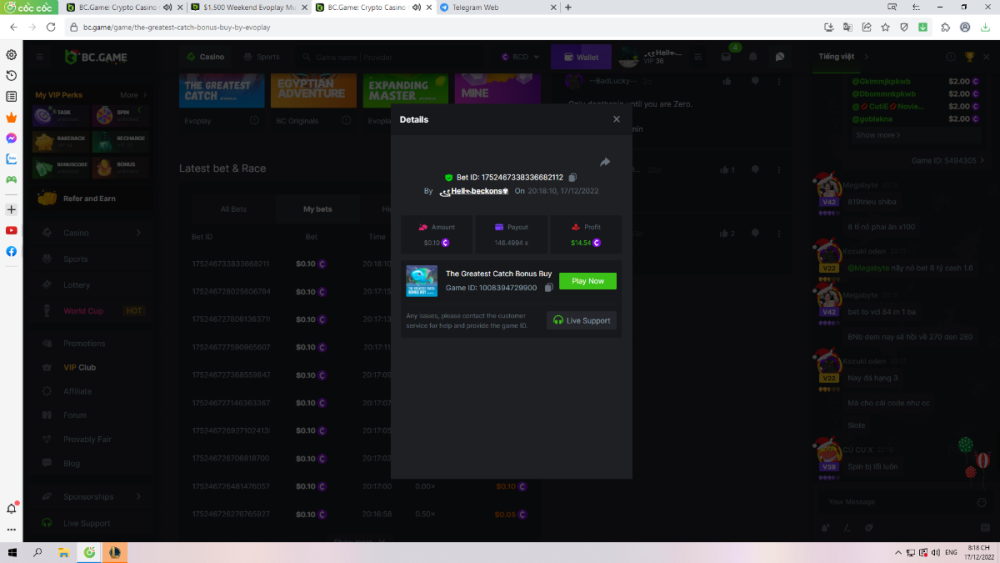Click The Greatest Catch Bonus Buy thumbnail
The height and width of the screenshot is (563, 1000).
(421, 281)
